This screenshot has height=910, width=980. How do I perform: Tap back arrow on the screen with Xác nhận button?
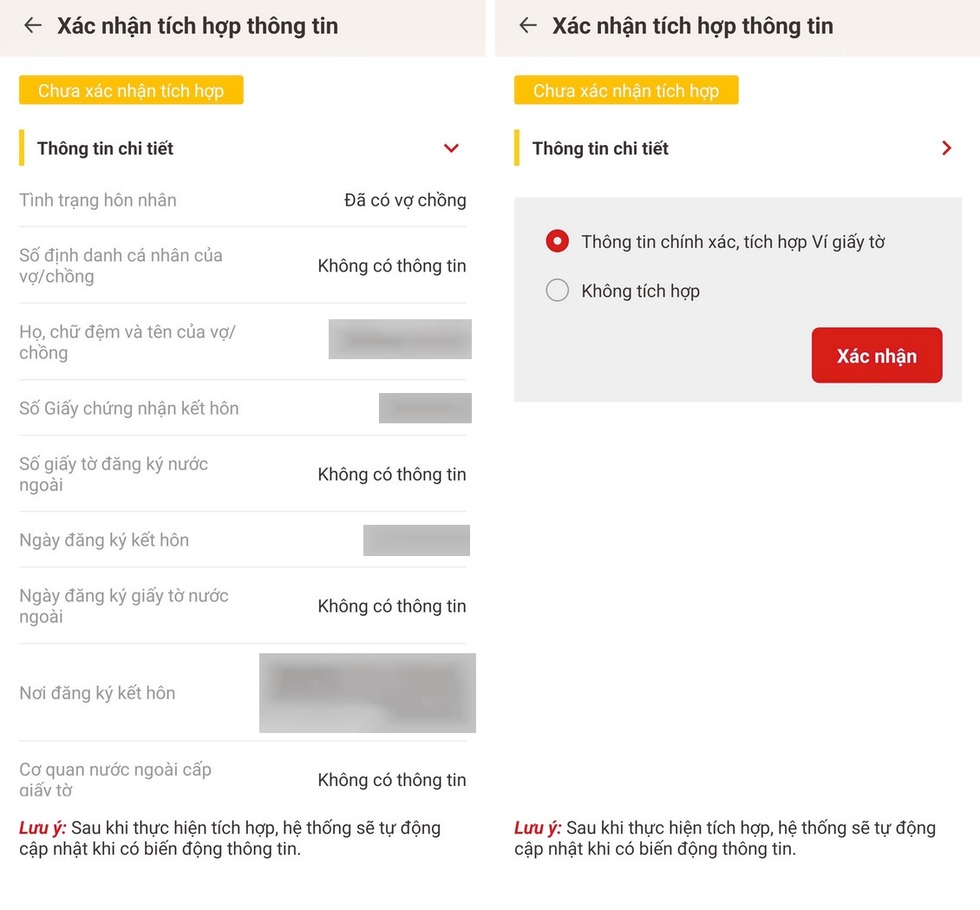click(528, 26)
